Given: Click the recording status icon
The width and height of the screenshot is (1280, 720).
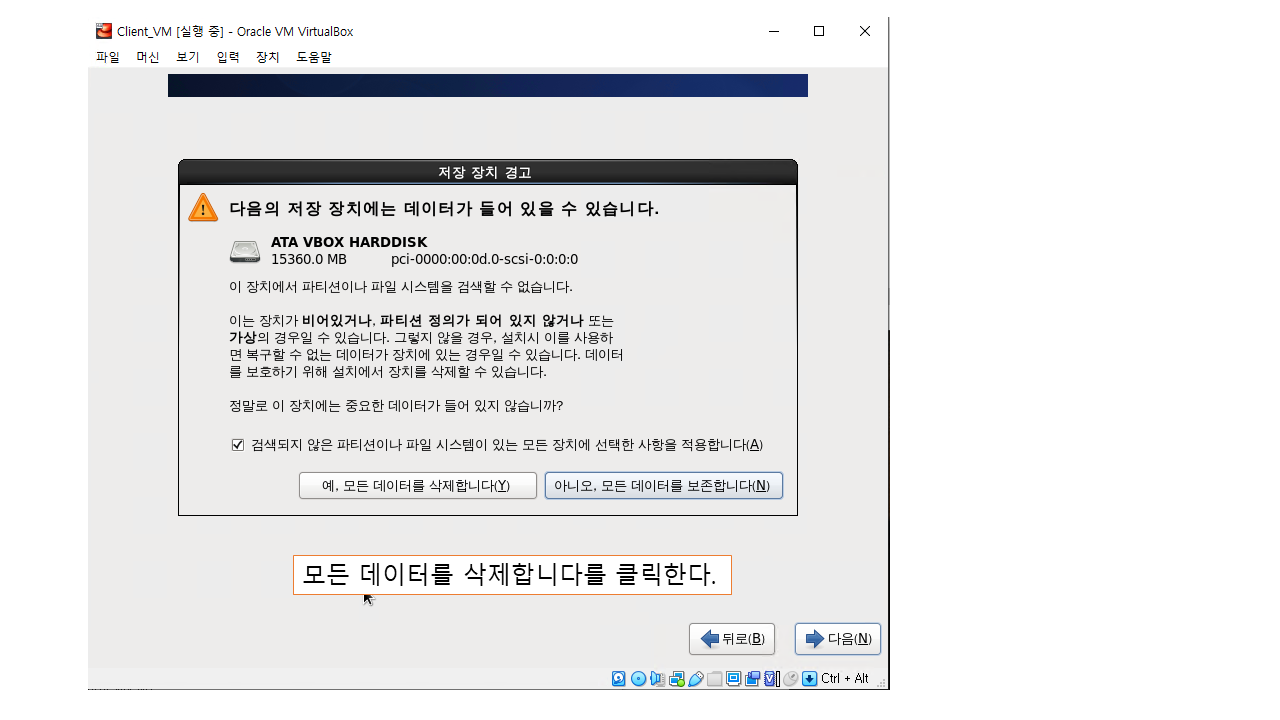Looking at the screenshot, I should tap(753, 679).
